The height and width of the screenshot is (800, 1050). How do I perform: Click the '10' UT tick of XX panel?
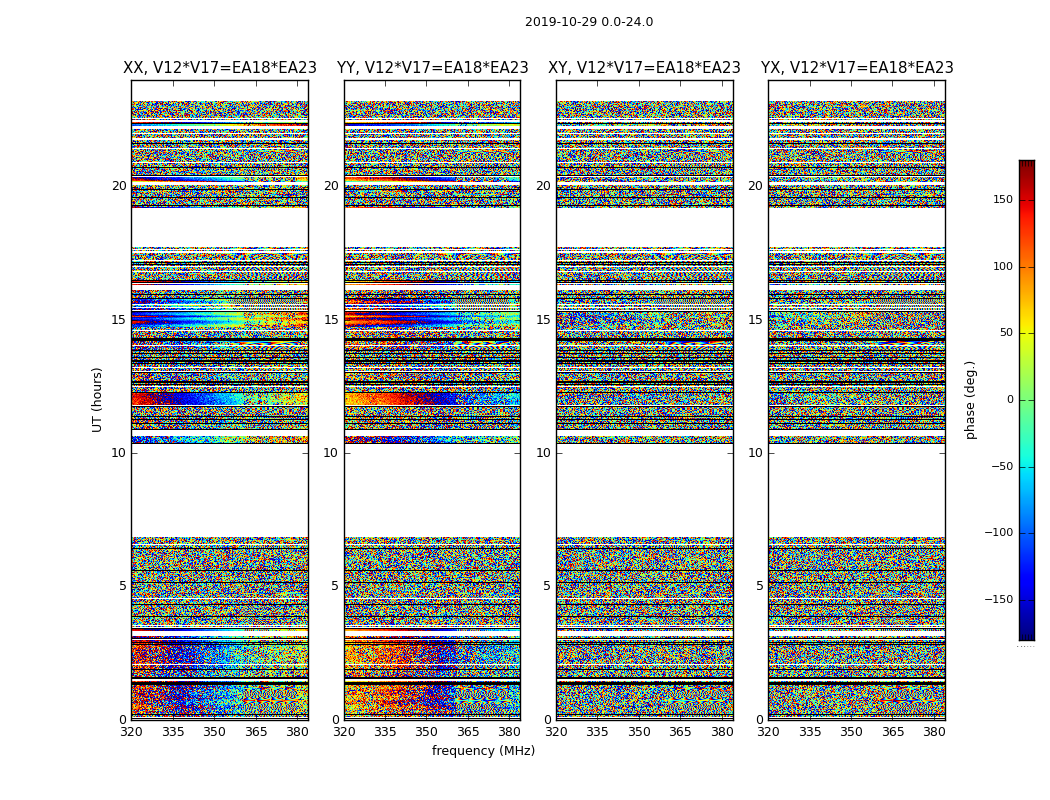[119, 453]
